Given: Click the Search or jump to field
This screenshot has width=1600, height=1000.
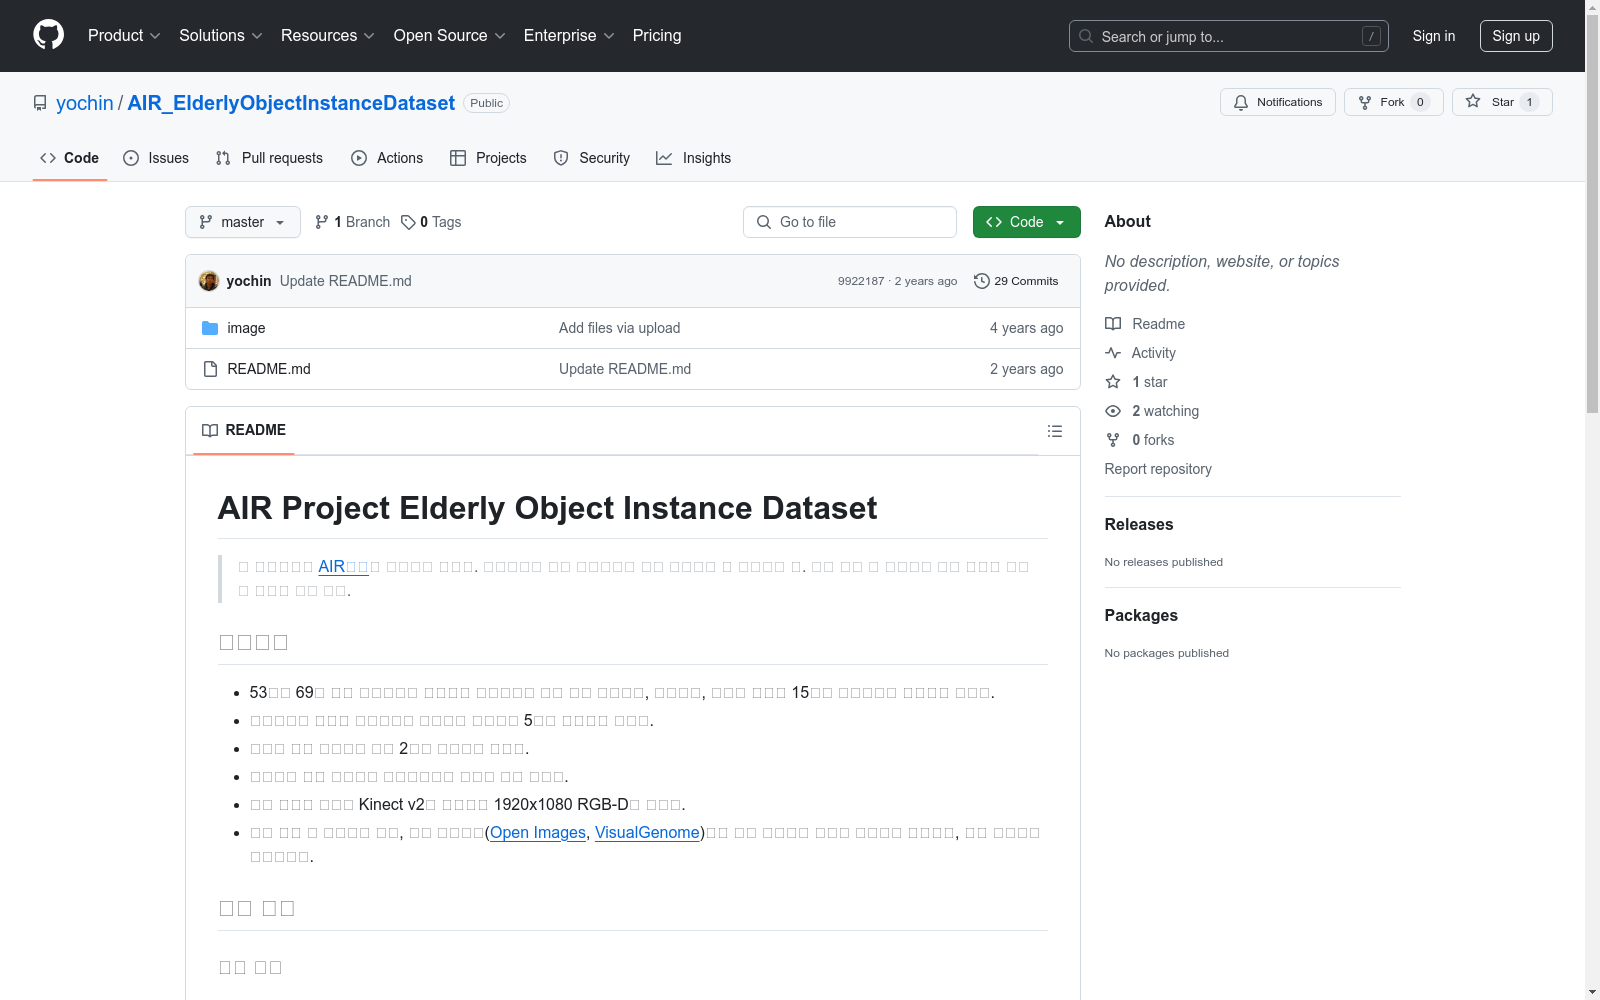Looking at the screenshot, I should coord(1229,36).
